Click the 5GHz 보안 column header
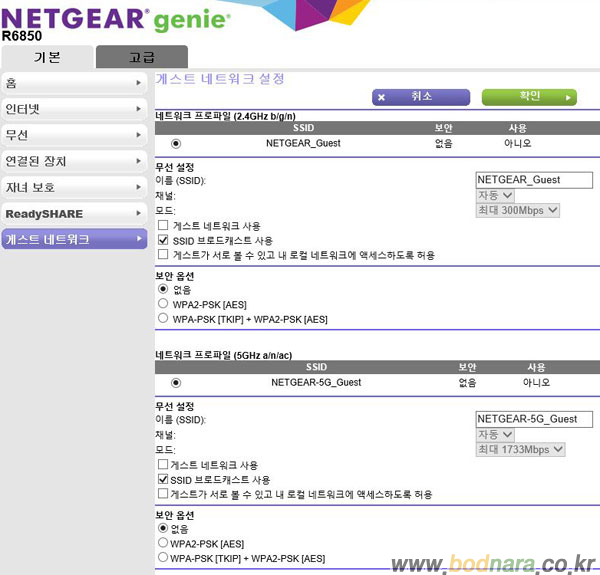600x575 pixels. click(467, 367)
